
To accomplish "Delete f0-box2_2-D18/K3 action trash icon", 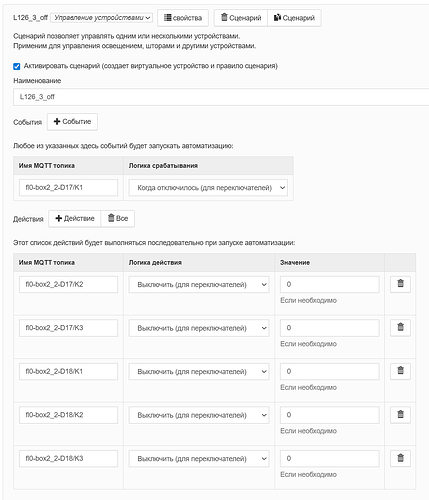I will pyautogui.click(x=400, y=458).
